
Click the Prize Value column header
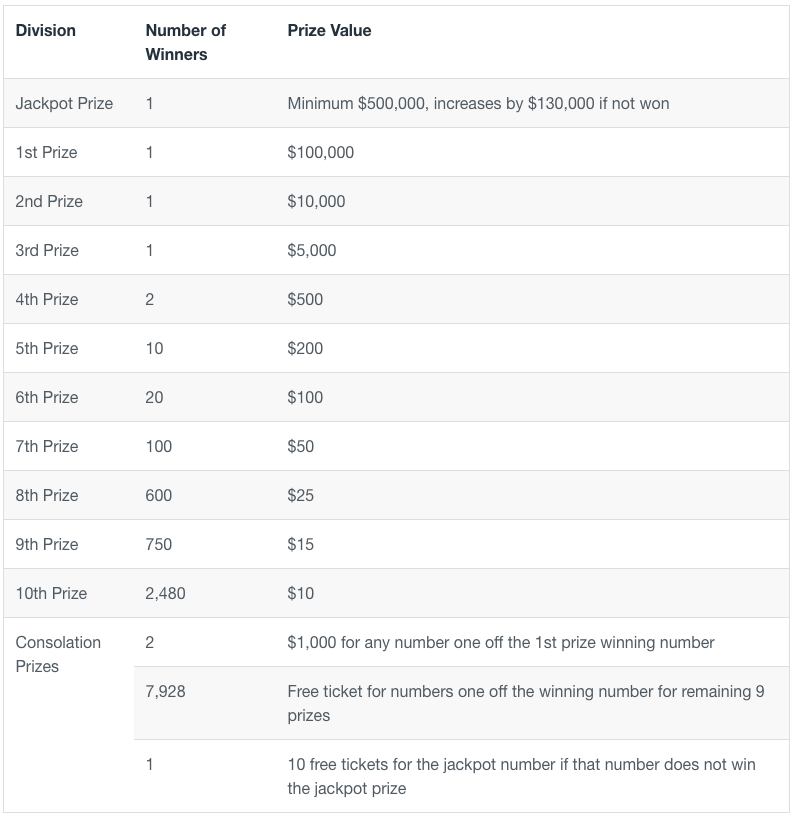329,31
